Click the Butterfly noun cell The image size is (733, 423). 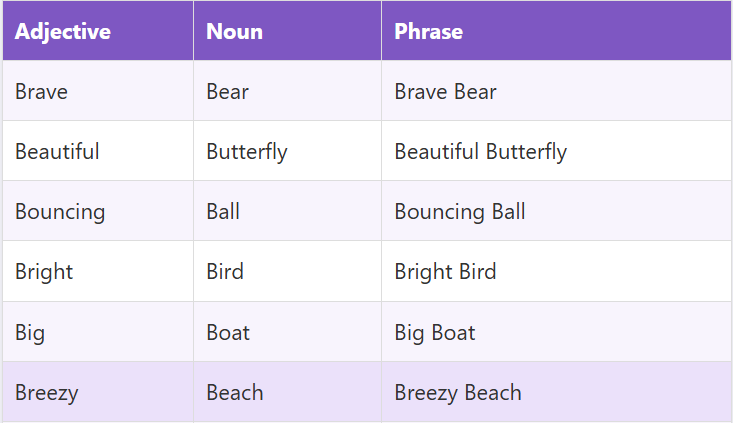(246, 152)
